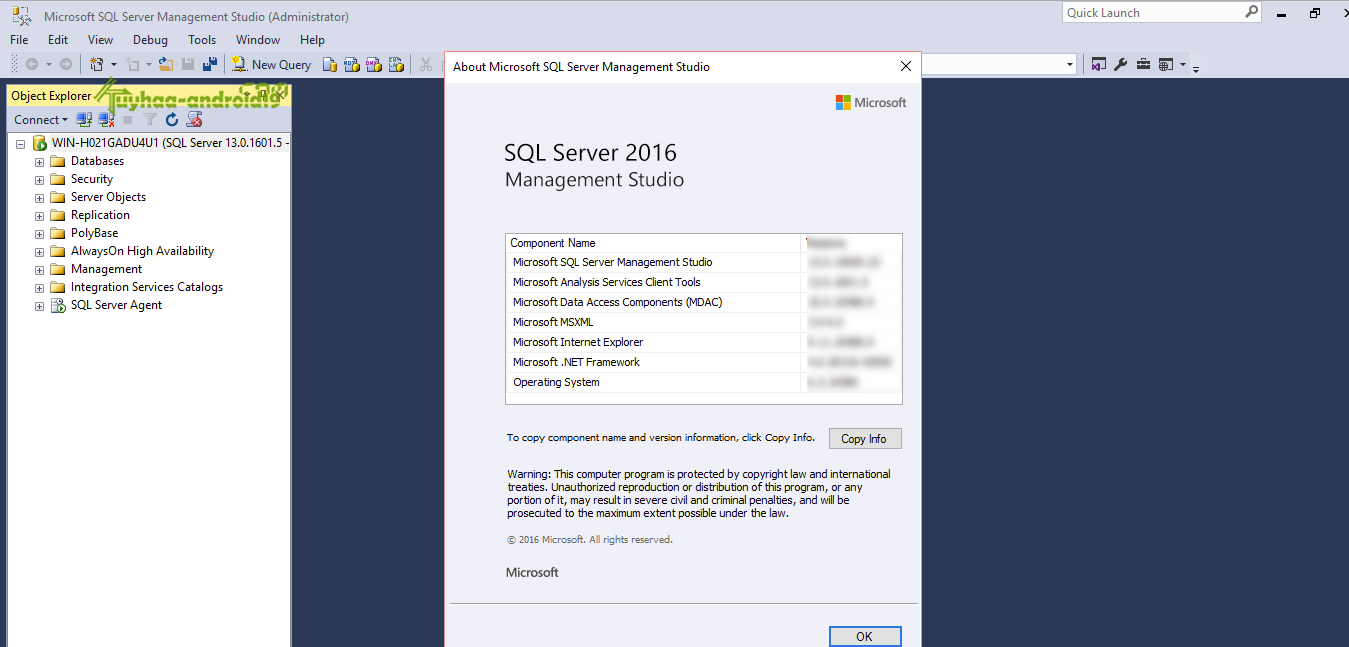Select the New Analysis Services MDX Query icon

353,64
